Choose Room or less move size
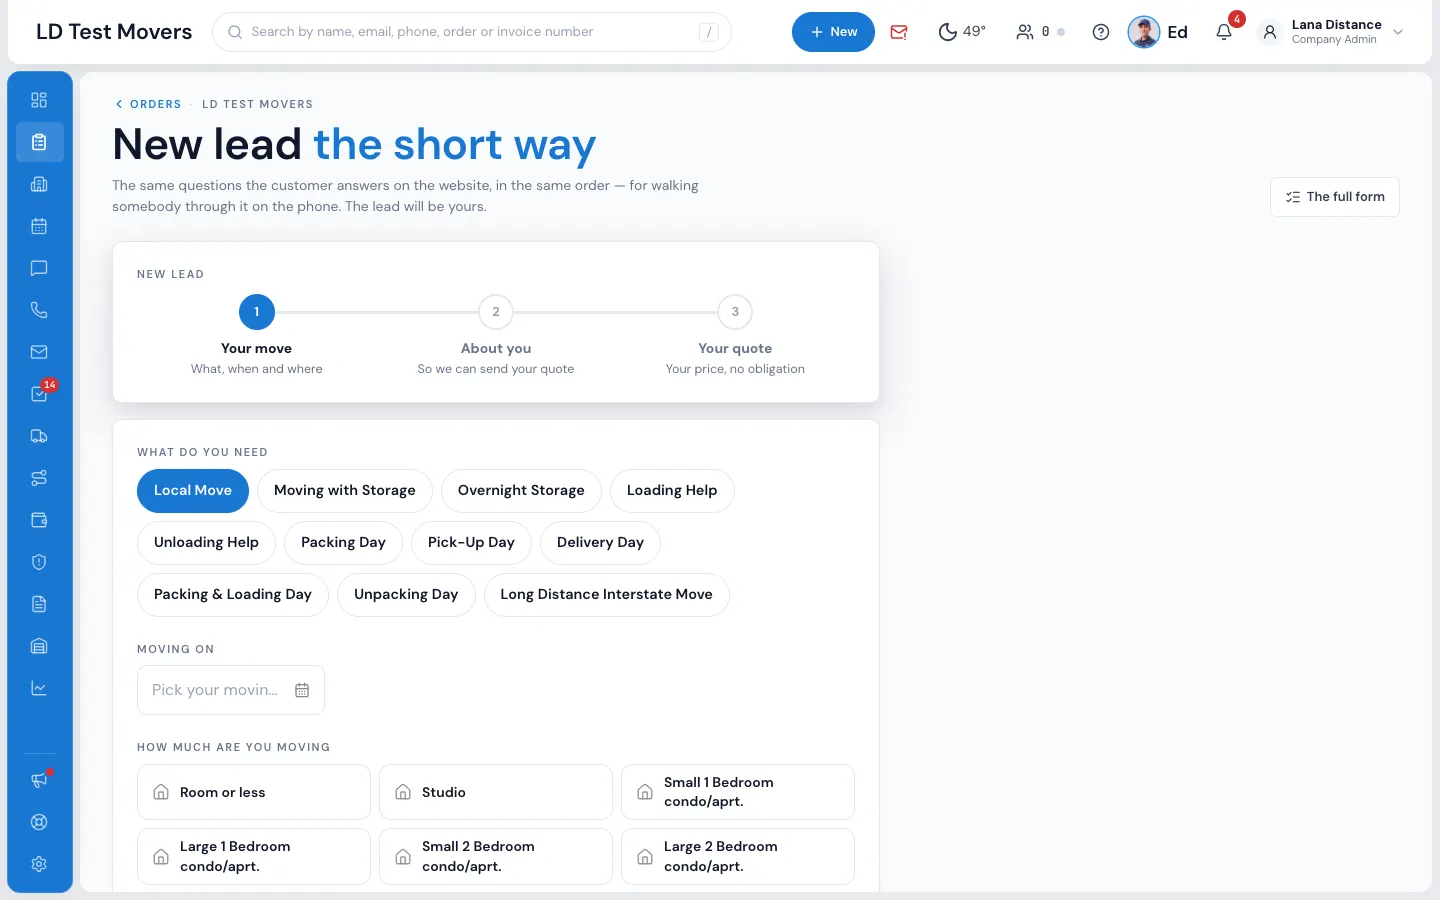This screenshot has height=900, width=1440. click(x=254, y=792)
